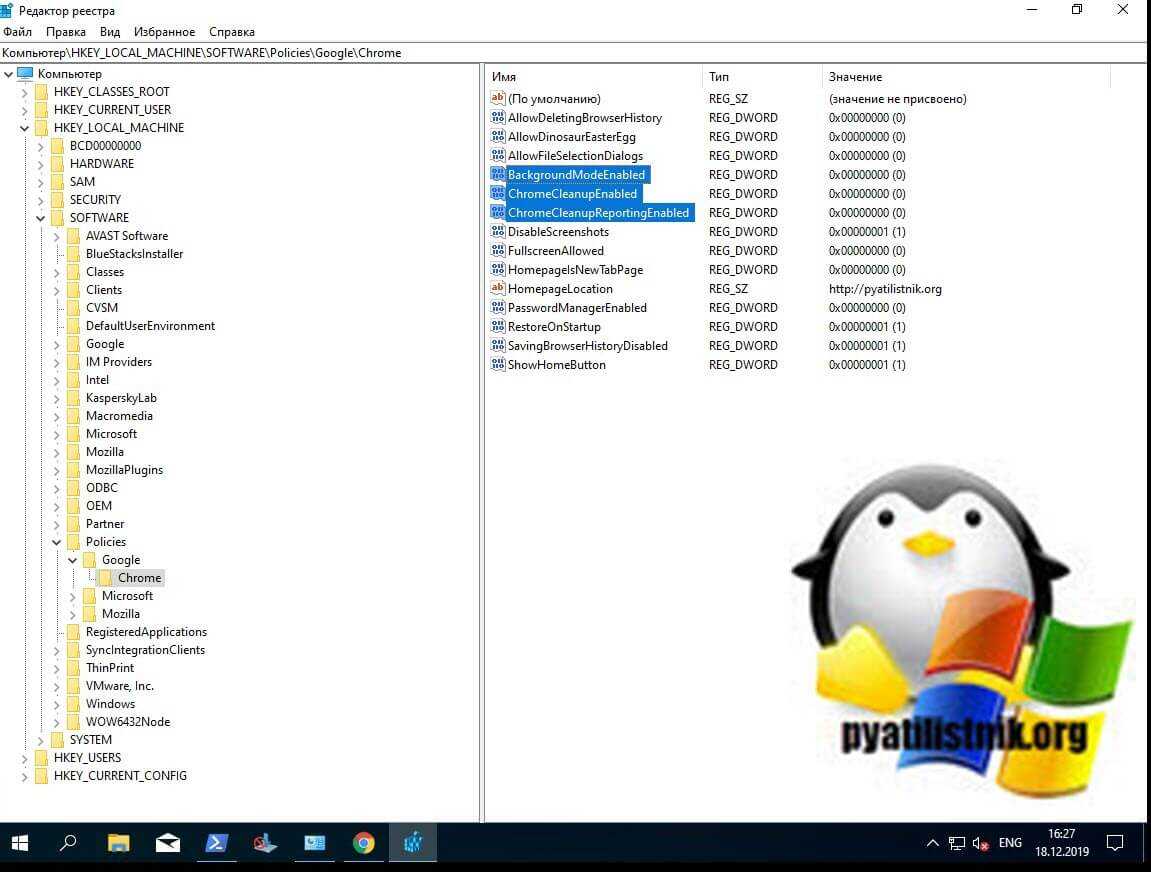Open PowerShell from the taskbar

pyautogui.click(x=216, y=843)
